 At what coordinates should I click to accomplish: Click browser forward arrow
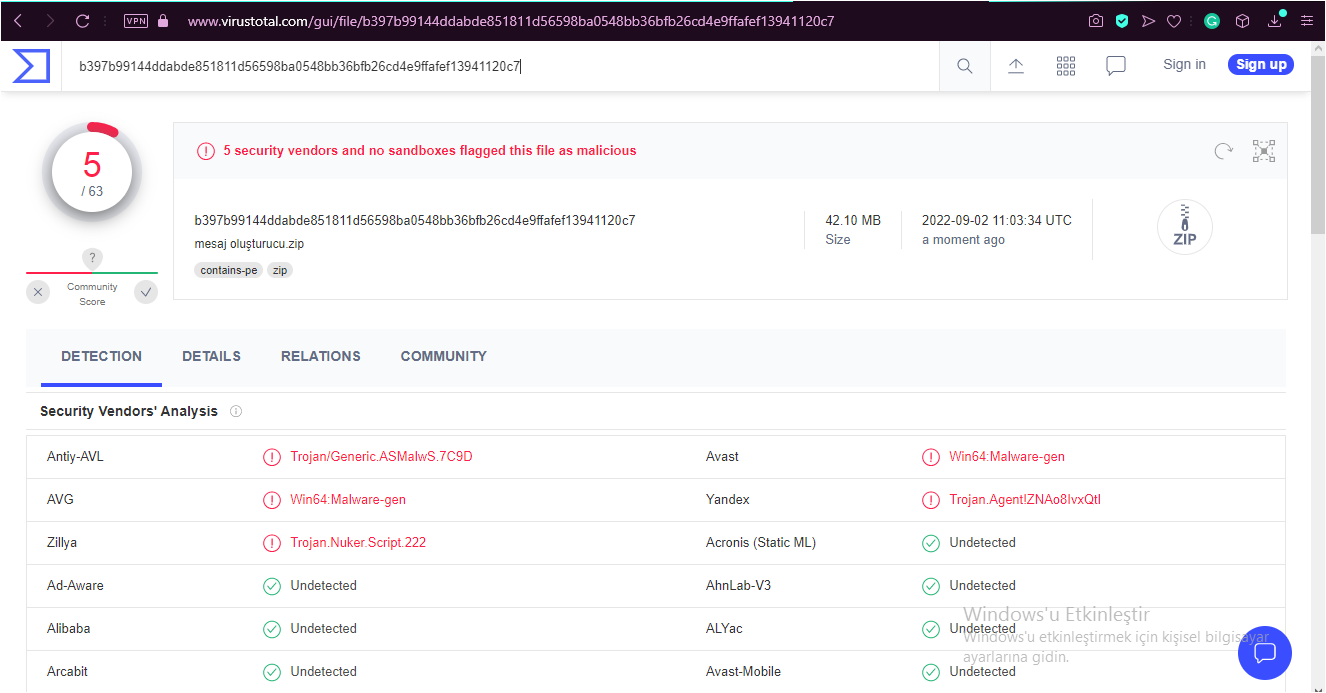[50, 20]
